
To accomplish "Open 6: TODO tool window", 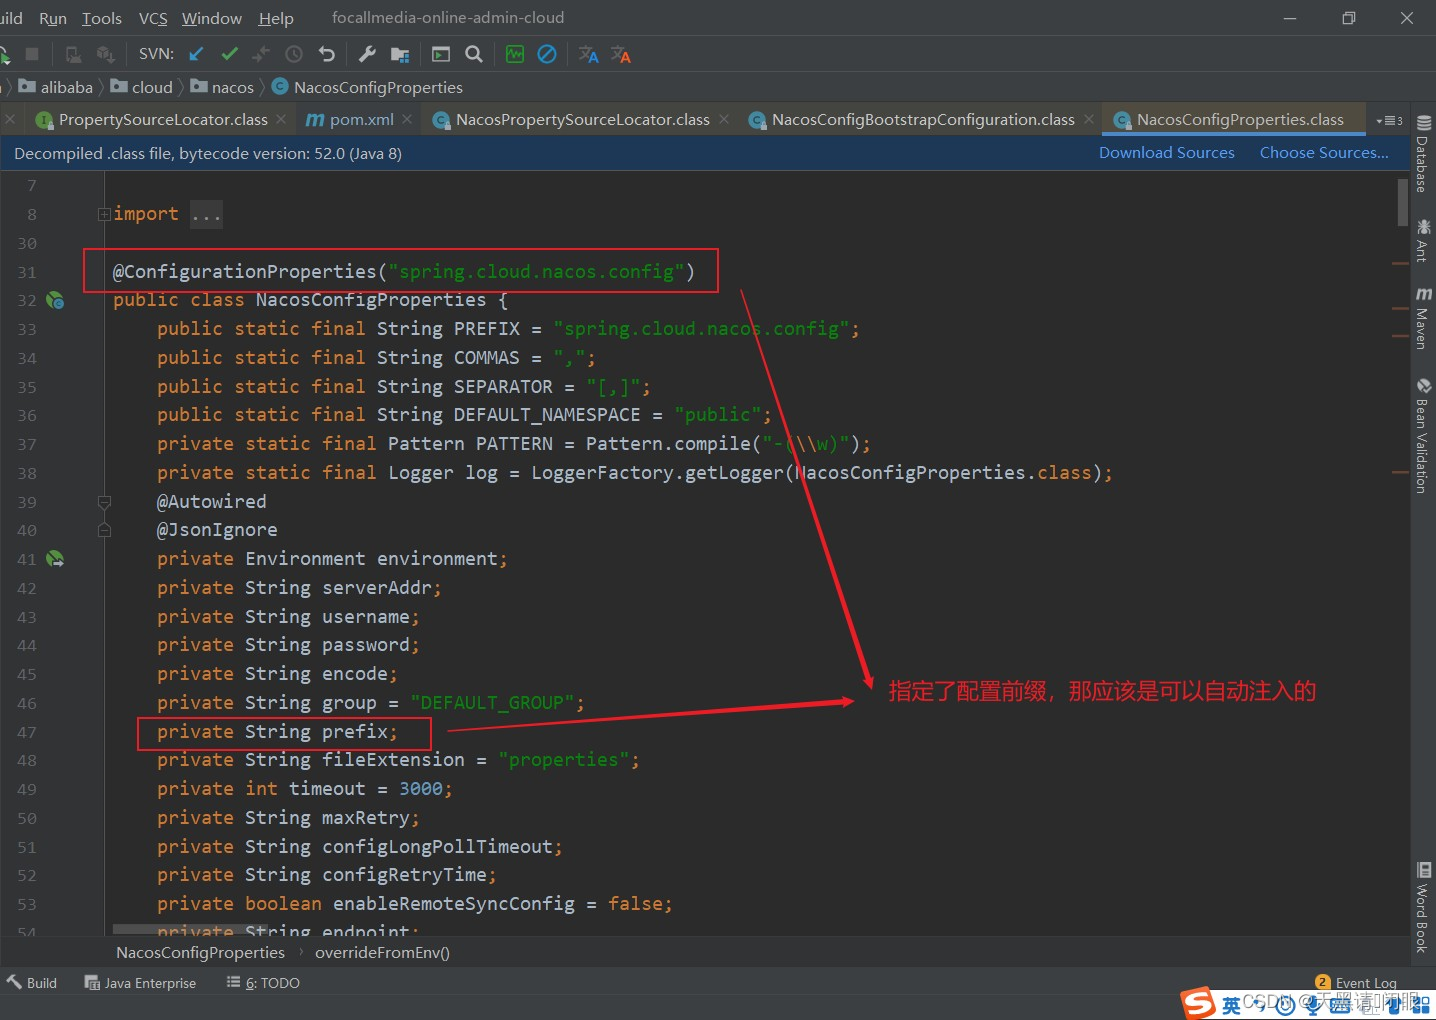I will click(263, 983).
